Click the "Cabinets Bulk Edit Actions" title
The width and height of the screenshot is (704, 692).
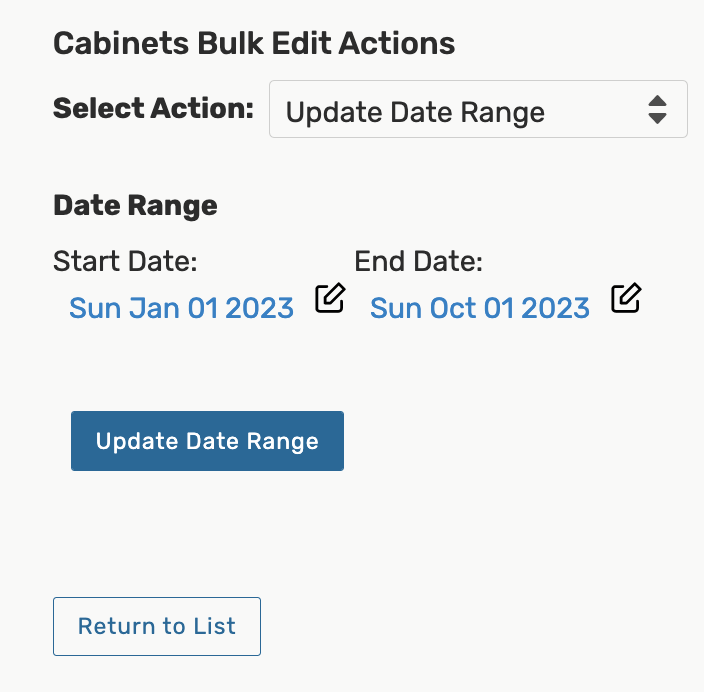tap(254, 44)
